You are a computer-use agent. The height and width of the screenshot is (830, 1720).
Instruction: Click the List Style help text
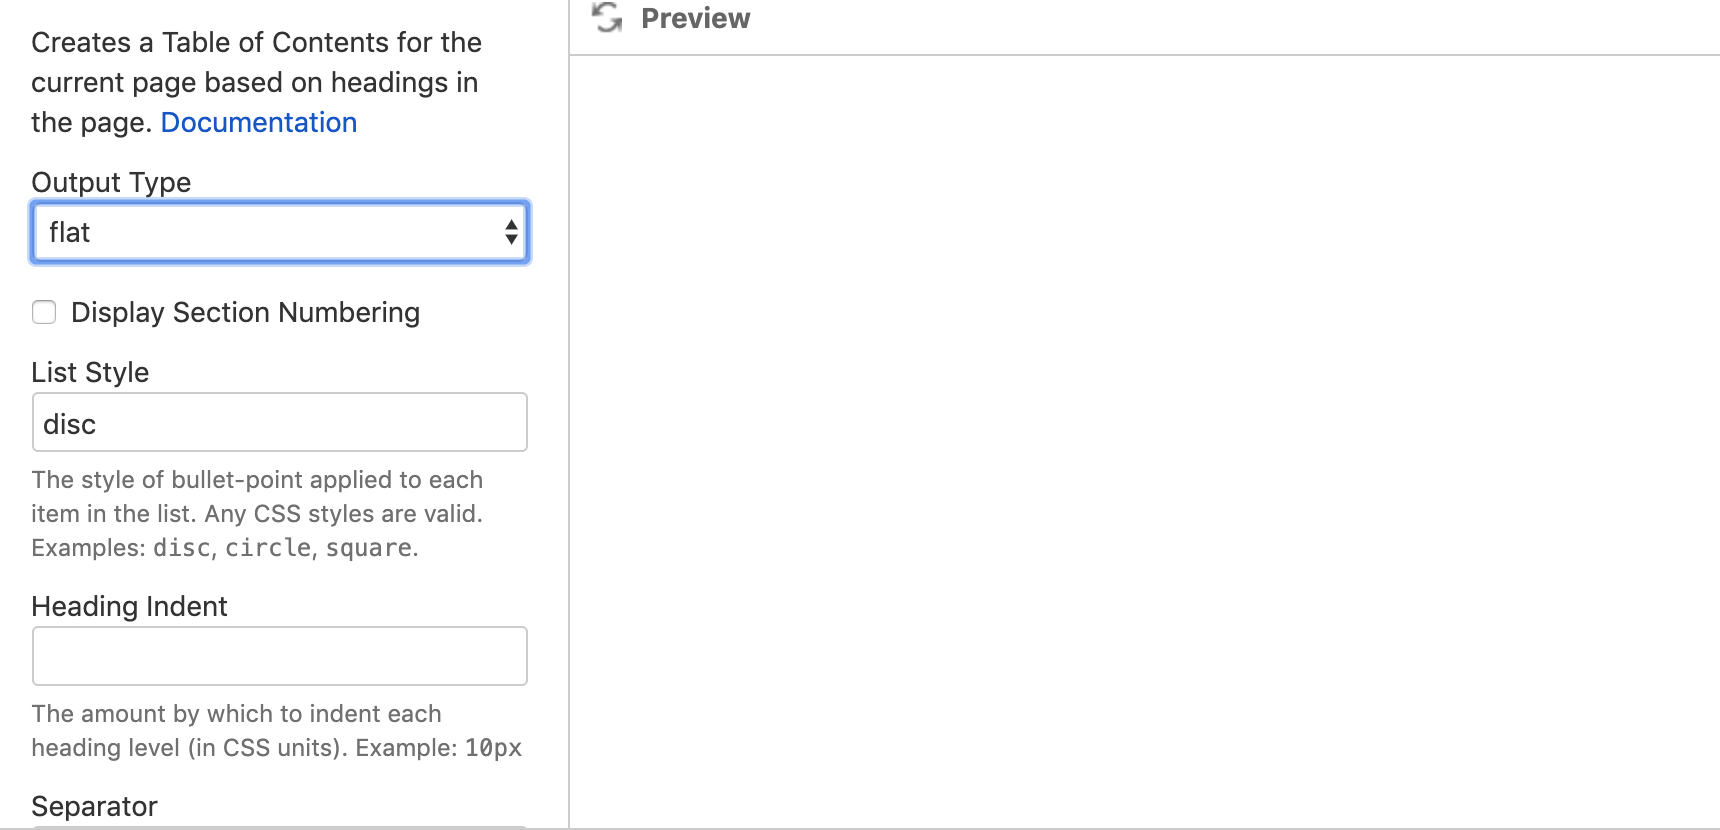pyautogui.click(x=258, y=514)
